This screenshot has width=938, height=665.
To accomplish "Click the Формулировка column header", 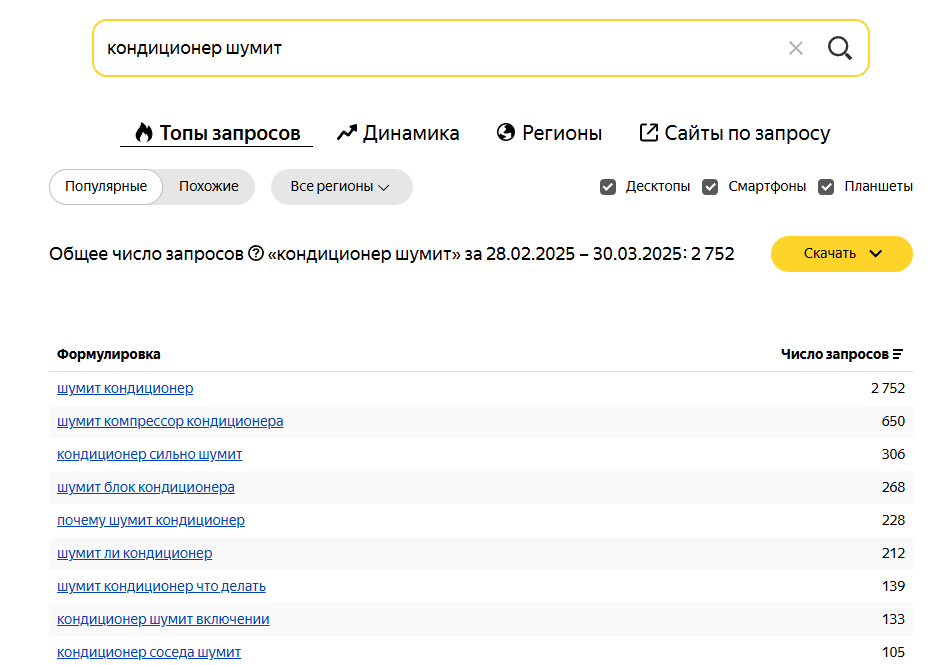I will (x=108, y=354).
